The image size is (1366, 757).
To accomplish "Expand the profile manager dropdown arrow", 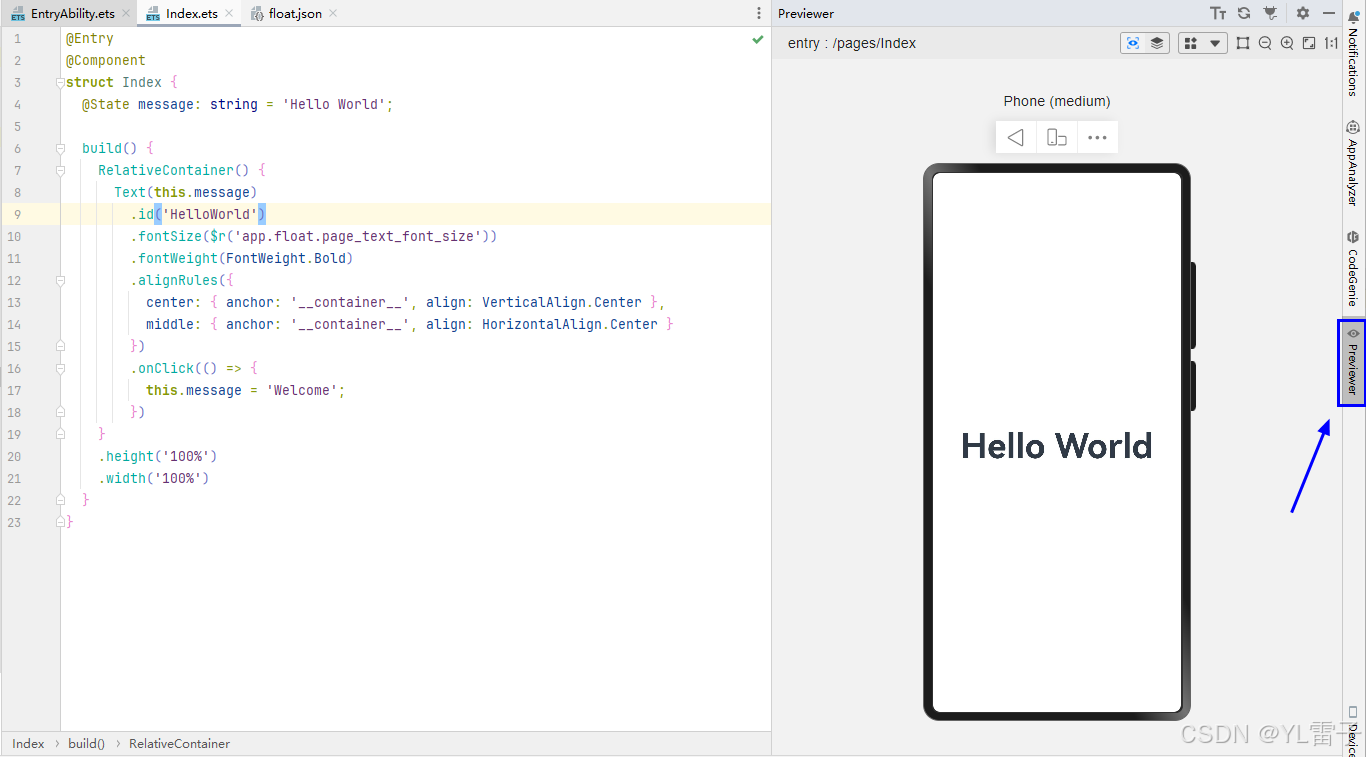I will (1215, 43).
